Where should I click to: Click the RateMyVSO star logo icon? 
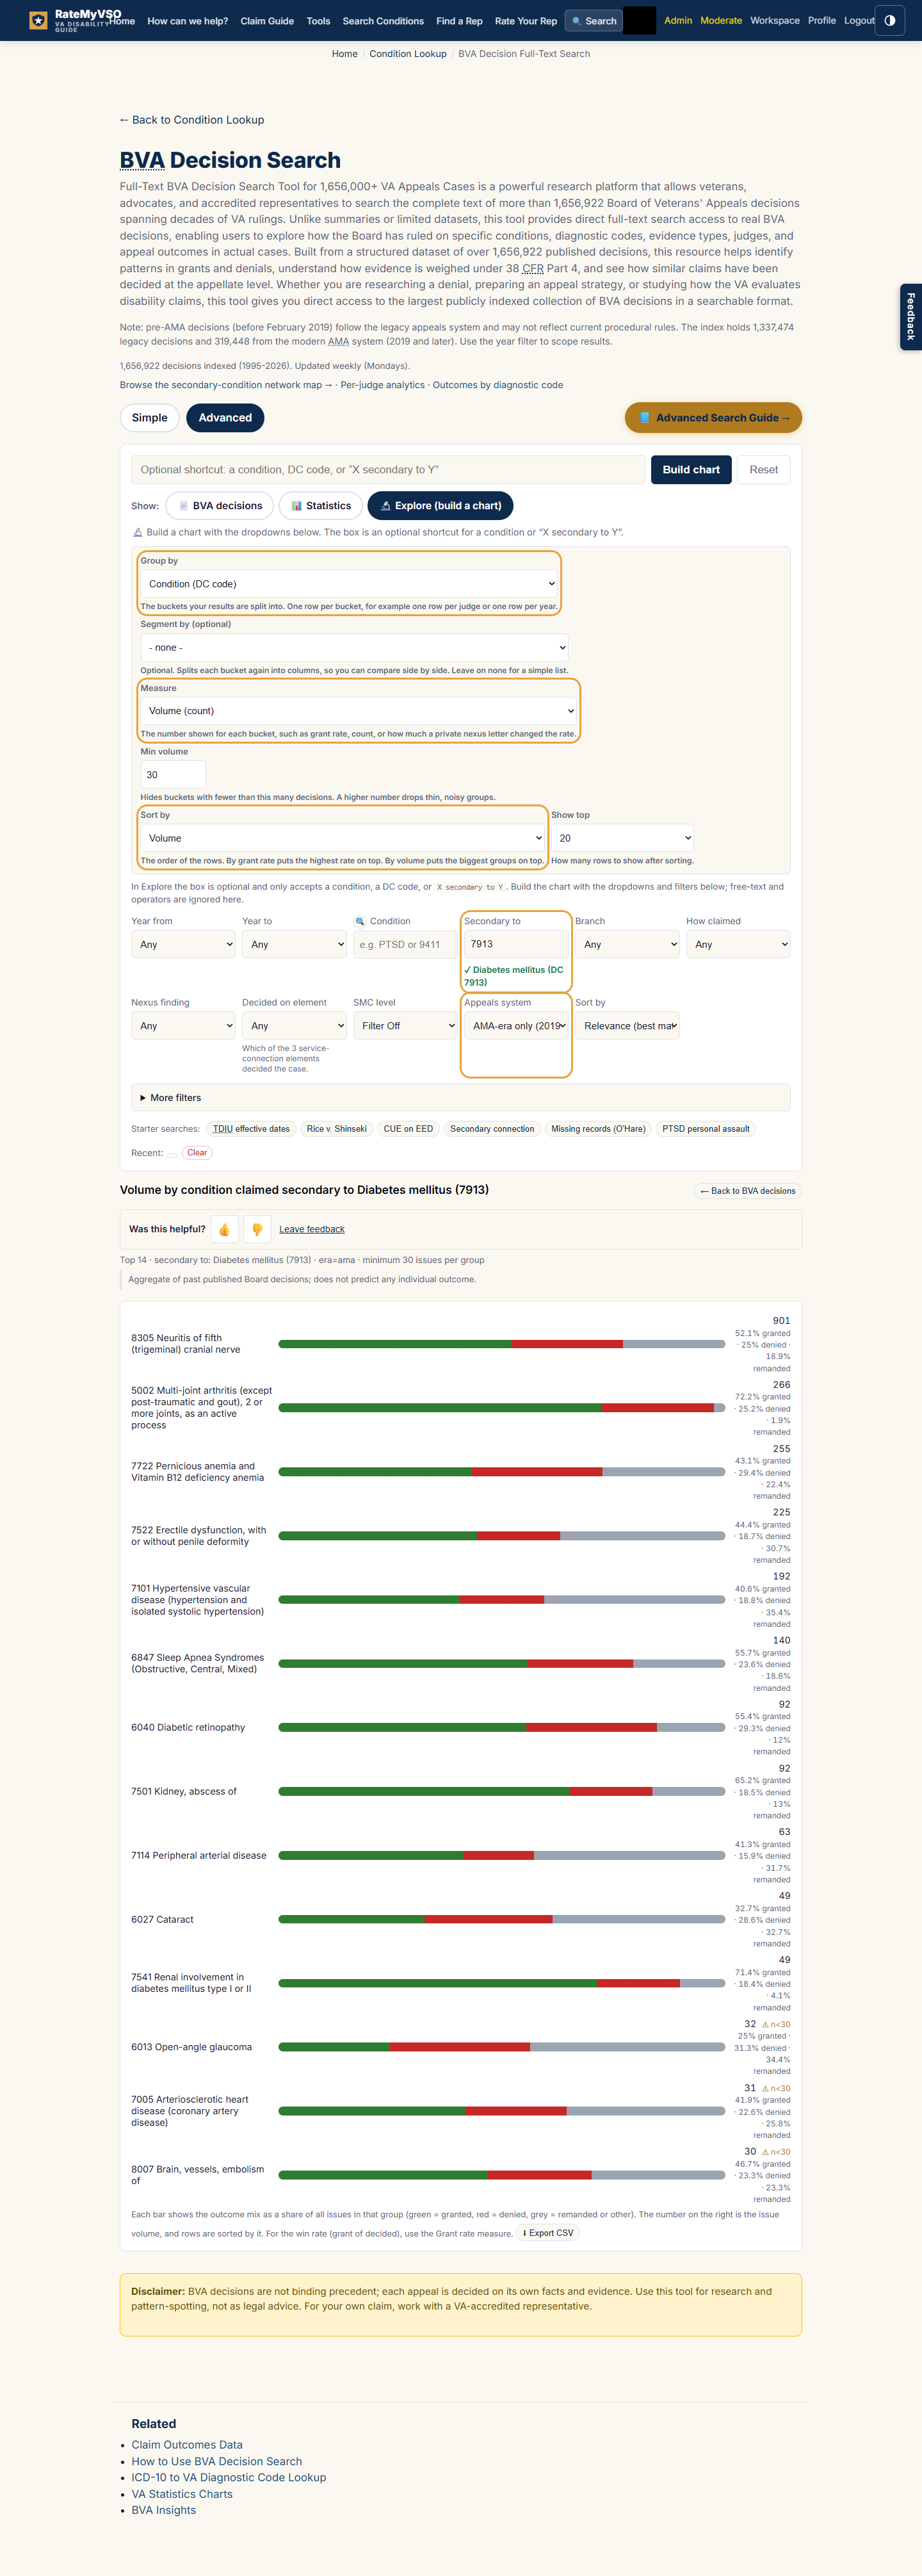click(x=38, y=20)
